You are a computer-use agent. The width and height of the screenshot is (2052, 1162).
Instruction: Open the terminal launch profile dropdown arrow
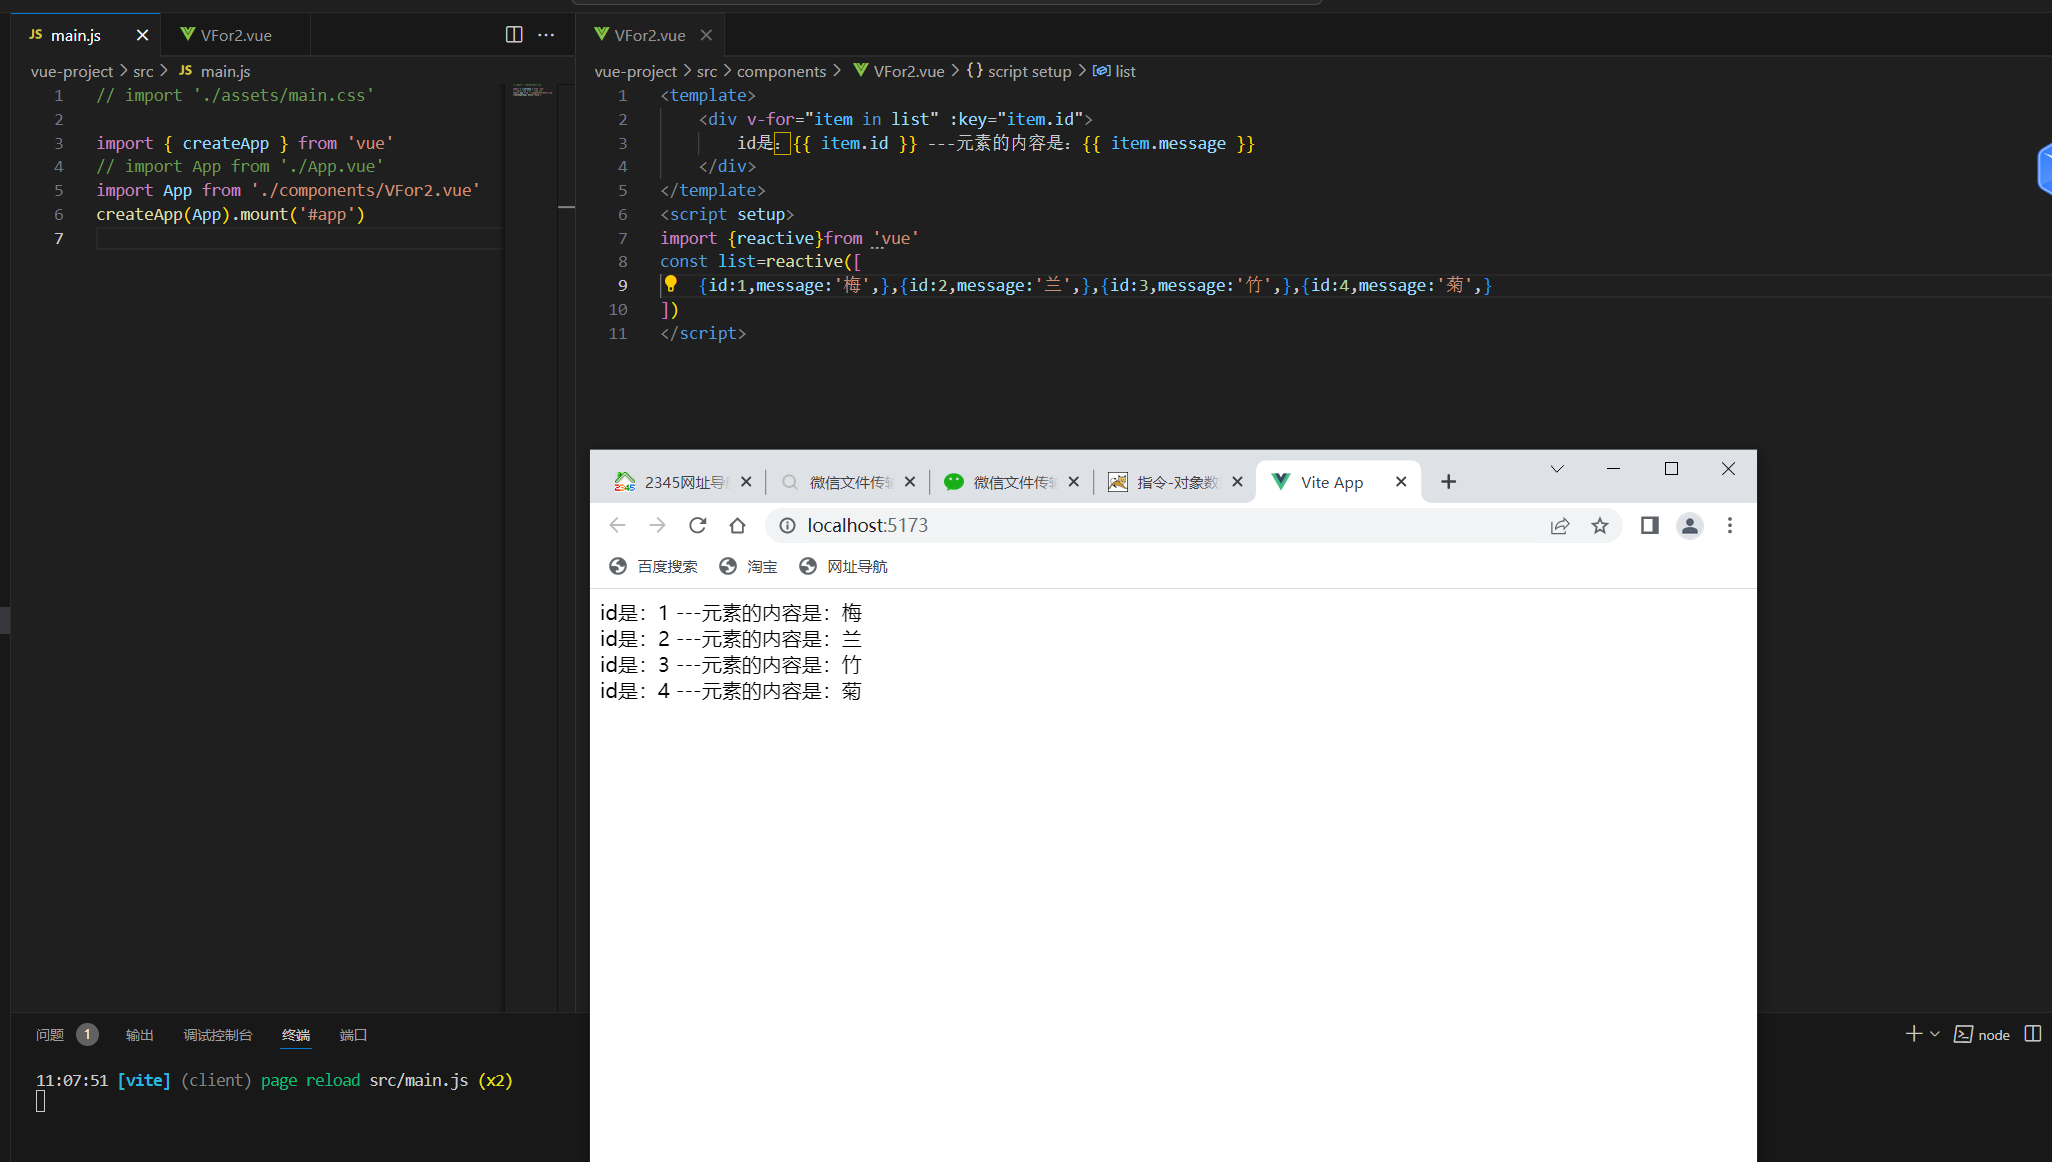coord(1935,1034)
